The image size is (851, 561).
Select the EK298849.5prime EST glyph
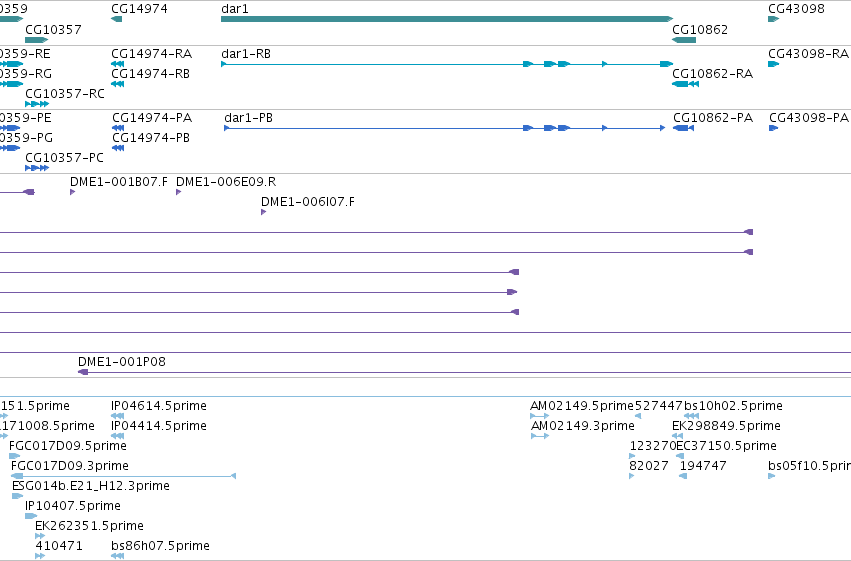[677, 436]
